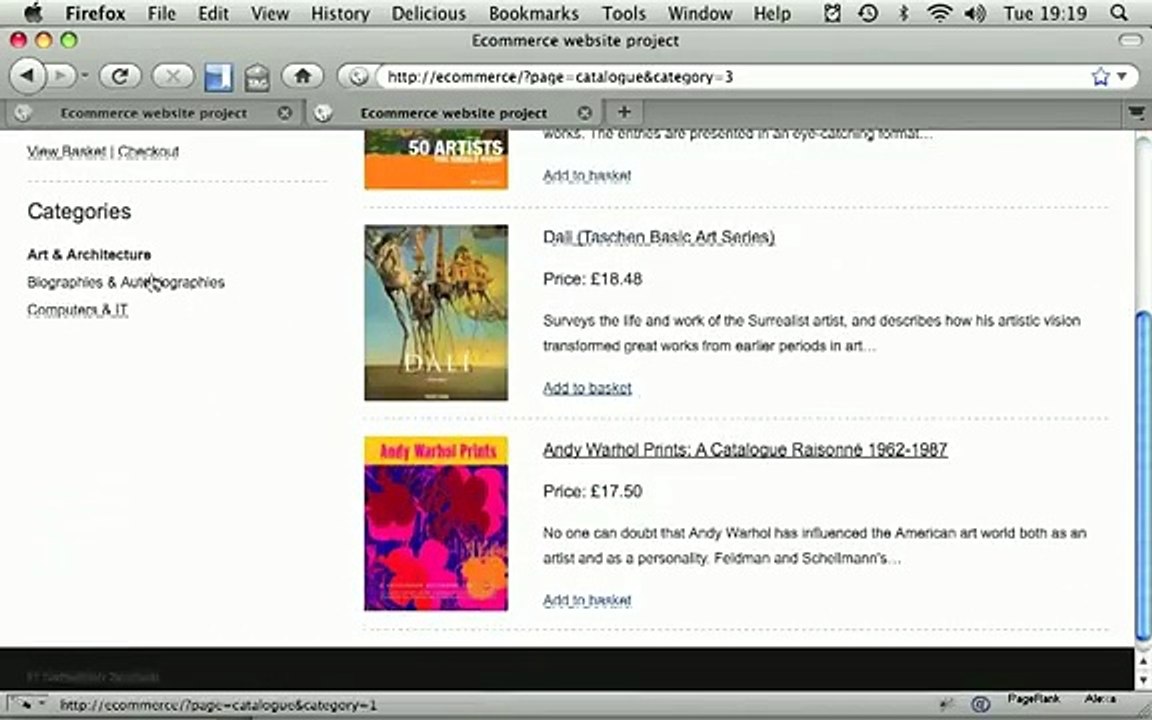Viewport: 1152px width, 720px height.
Task: Open the Time Machine menu bar icon
Action: click(x=868, y=13)
